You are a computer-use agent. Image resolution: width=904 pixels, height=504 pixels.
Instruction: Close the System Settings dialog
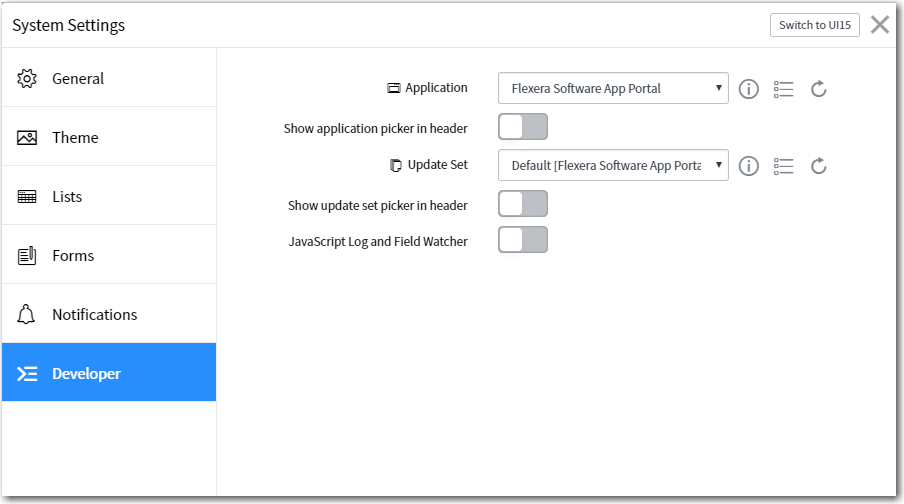point(880,25)
